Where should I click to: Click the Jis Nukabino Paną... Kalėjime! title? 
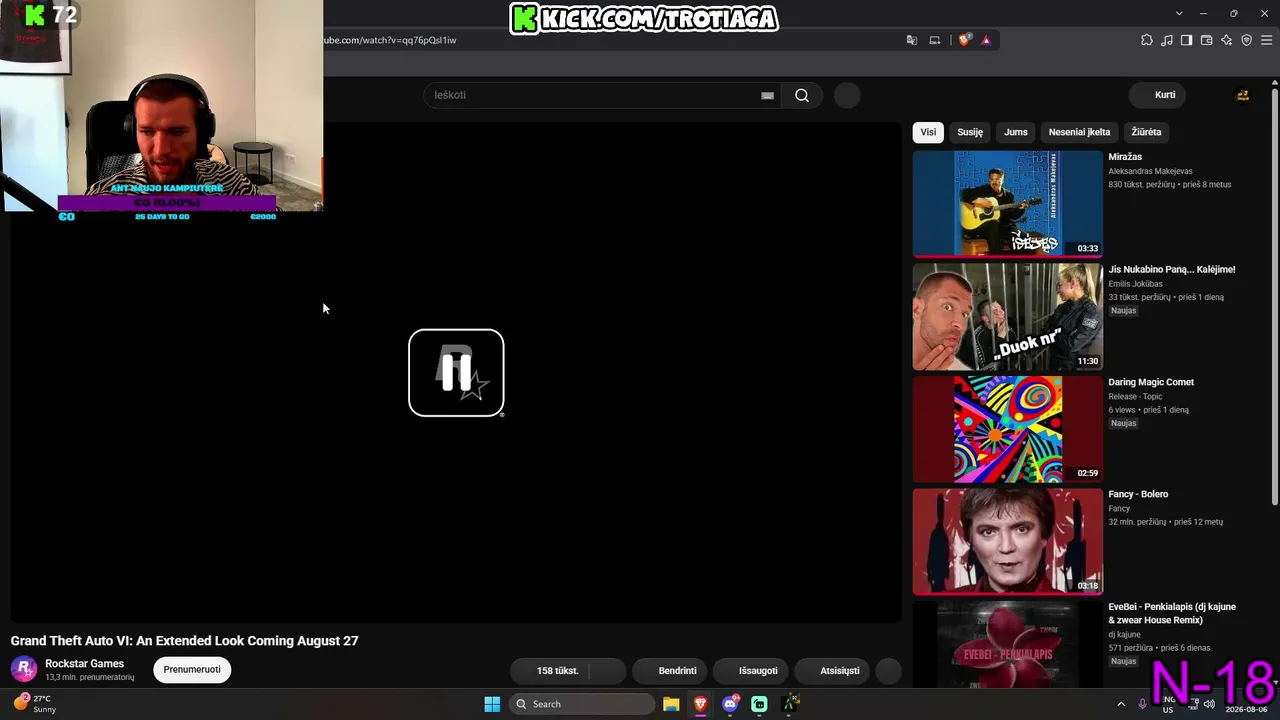[1172, 269]
